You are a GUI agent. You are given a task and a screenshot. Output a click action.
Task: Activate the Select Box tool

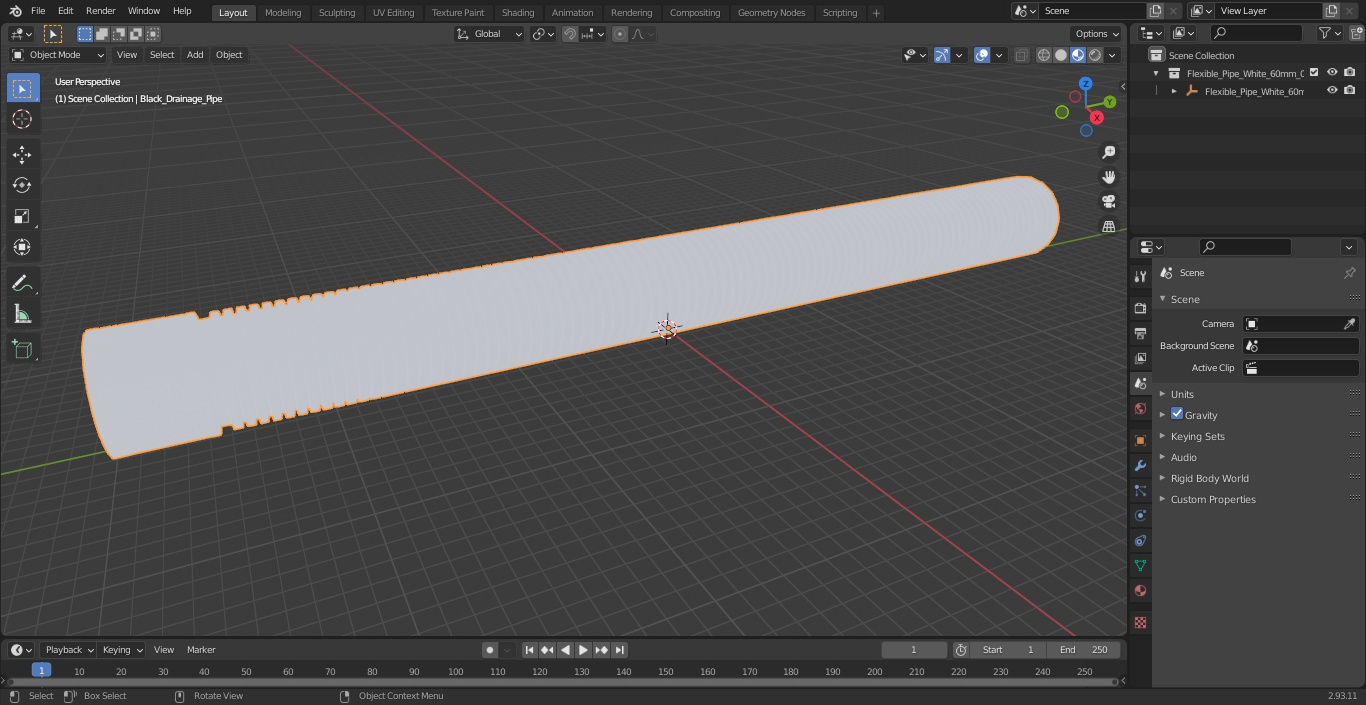22,88
